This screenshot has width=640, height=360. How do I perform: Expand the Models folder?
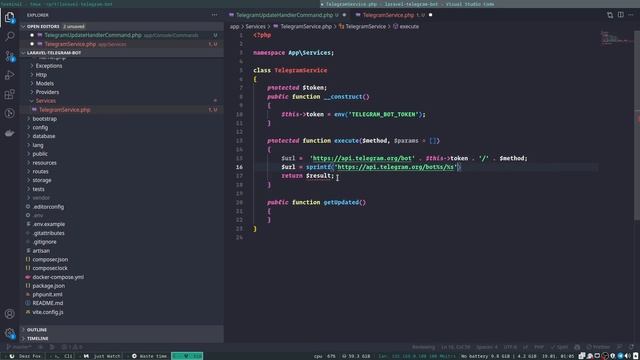[44, 83]
